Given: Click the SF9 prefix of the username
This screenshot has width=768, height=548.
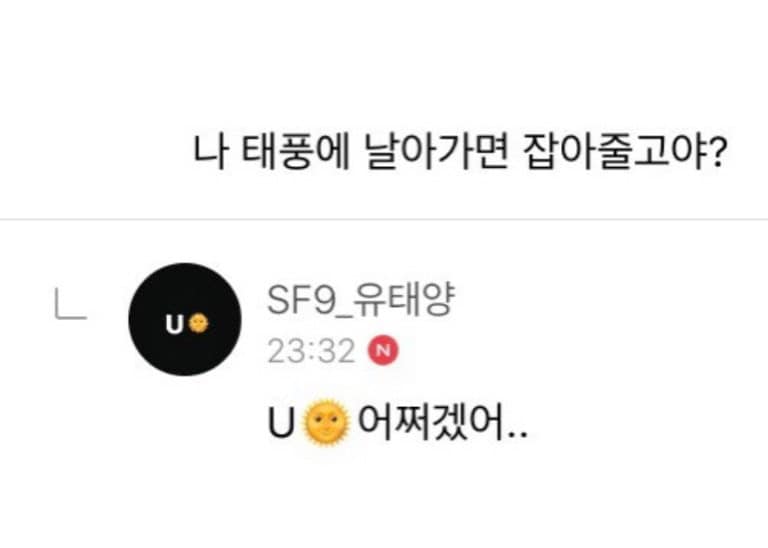Looking at the screenshot, I should pyautogui.click(x=300, y=301).
